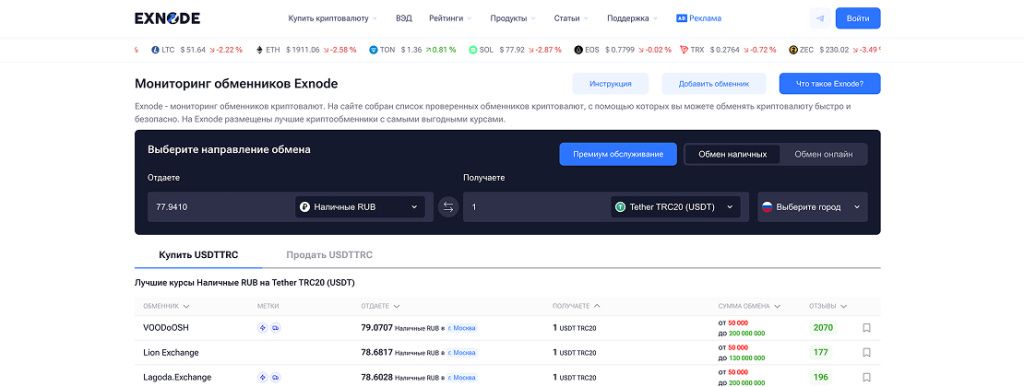
Task: Click the Russian flag icon in city selector
Action: click(x=767, y=207)
